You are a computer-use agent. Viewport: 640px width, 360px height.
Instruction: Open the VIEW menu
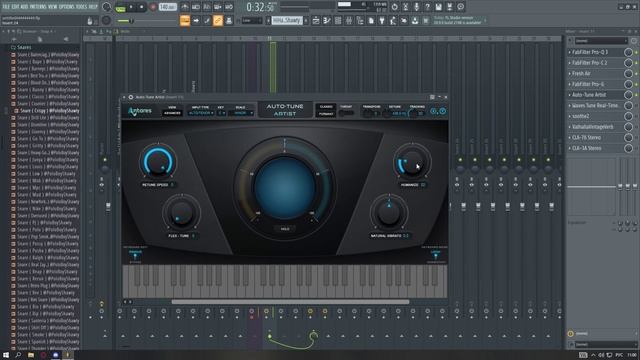coord(53,7)
